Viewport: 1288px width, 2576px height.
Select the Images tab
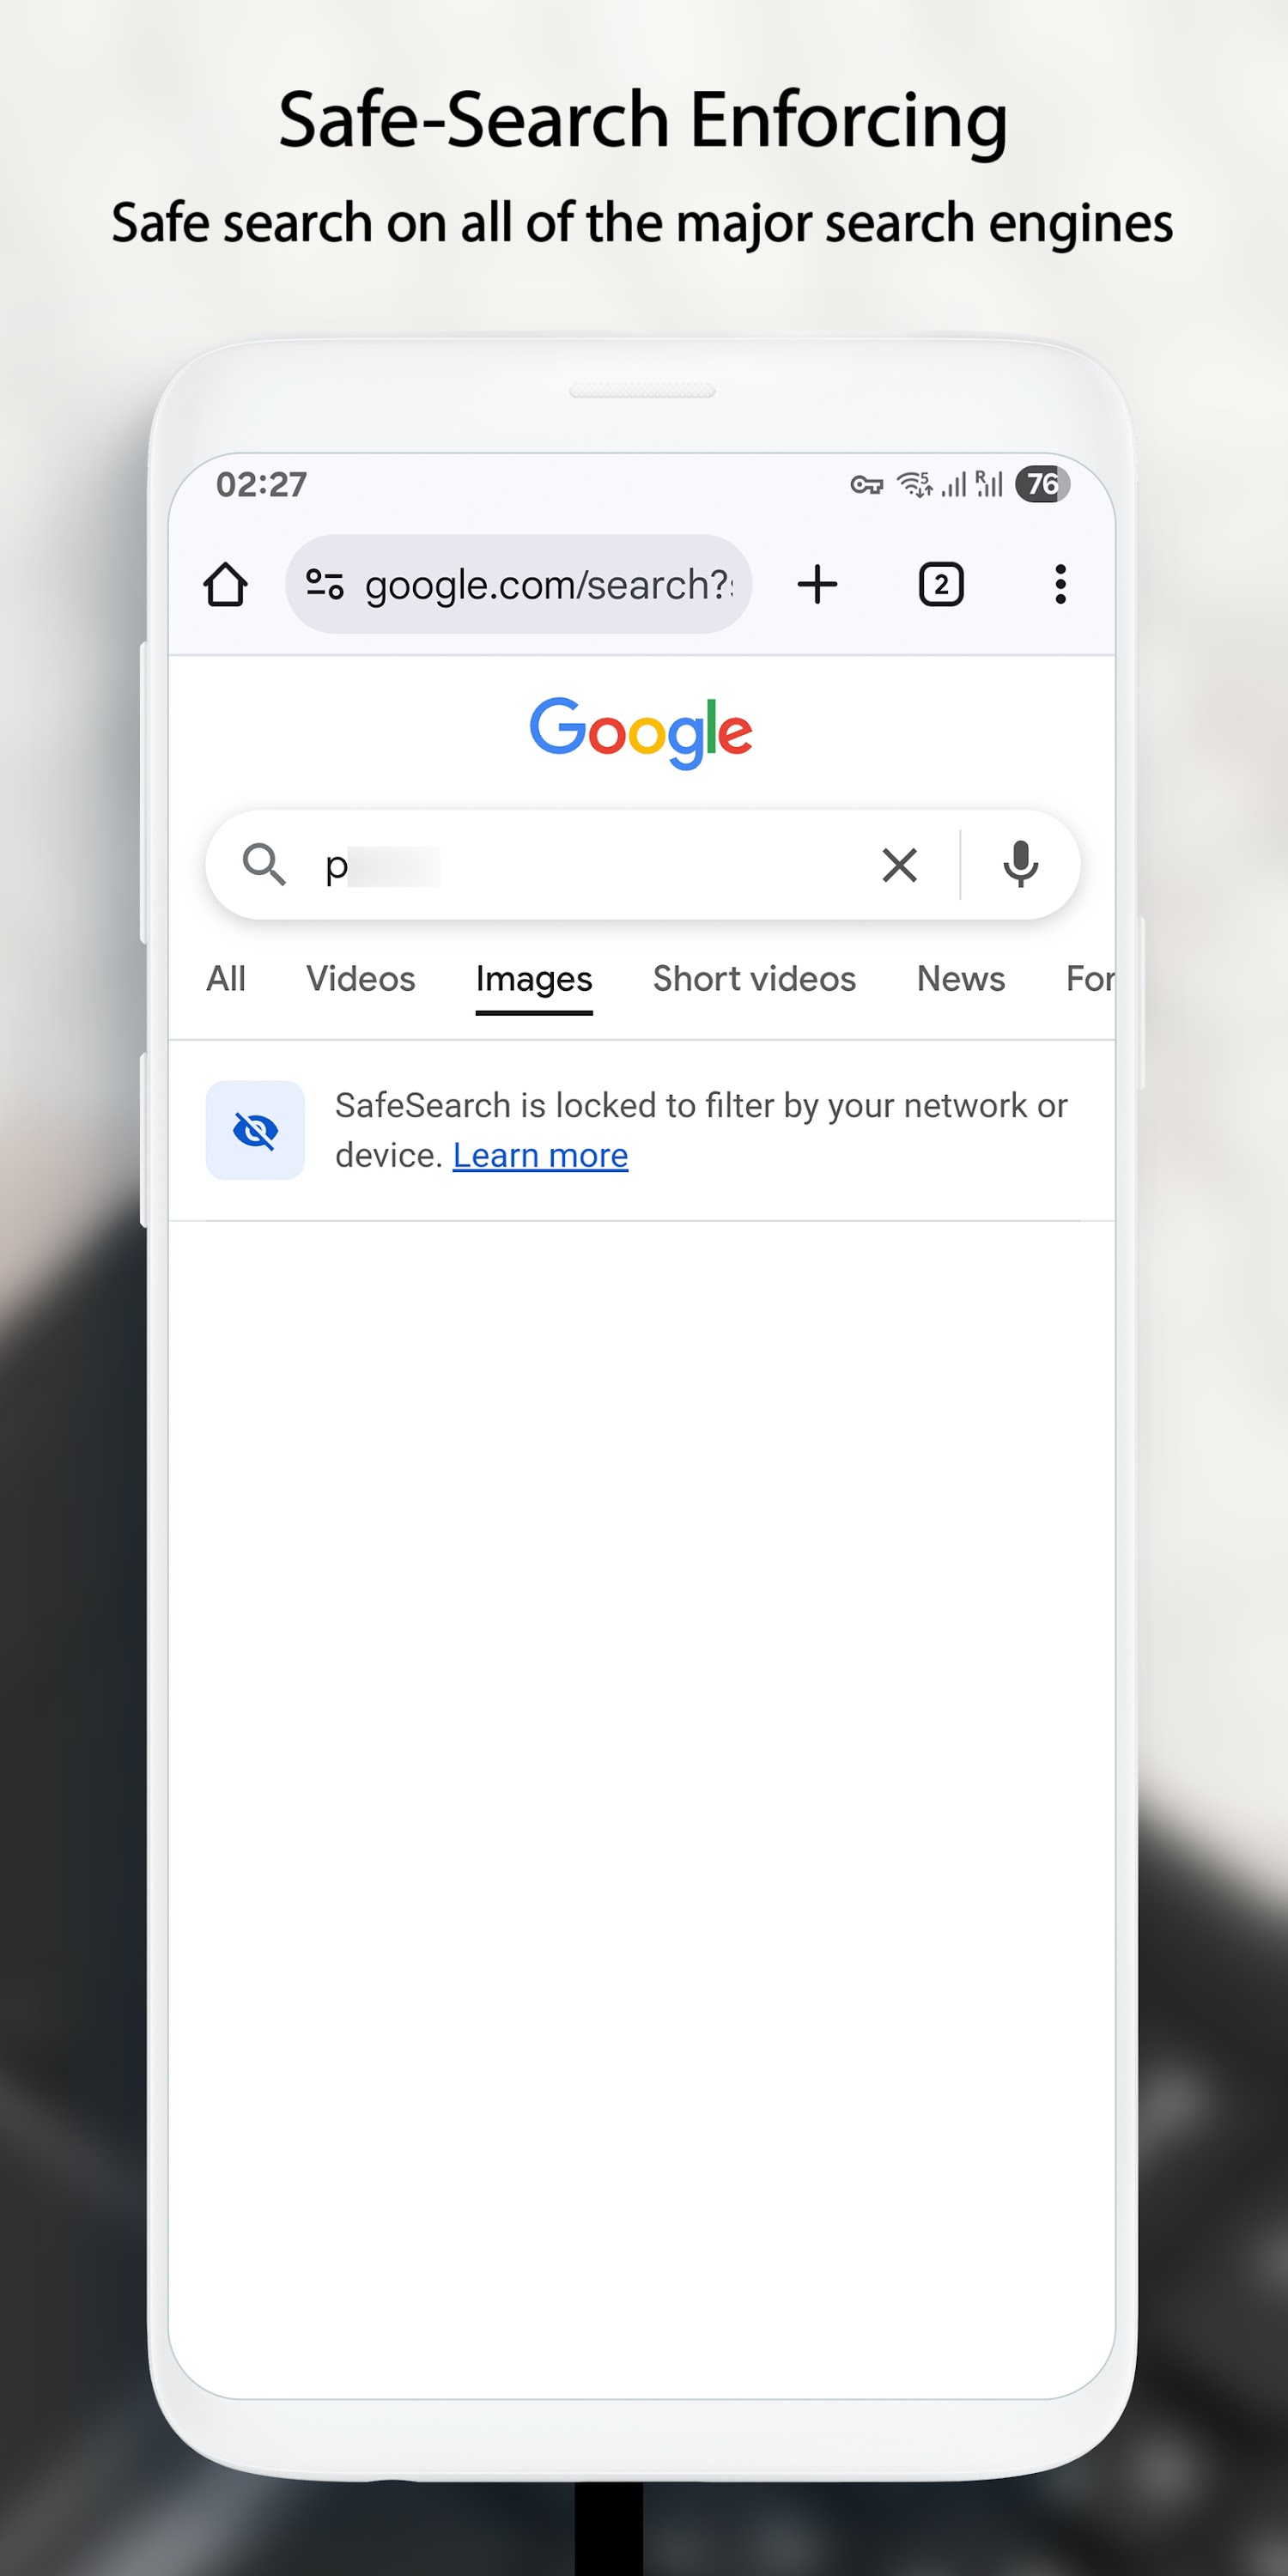(534, 978)
